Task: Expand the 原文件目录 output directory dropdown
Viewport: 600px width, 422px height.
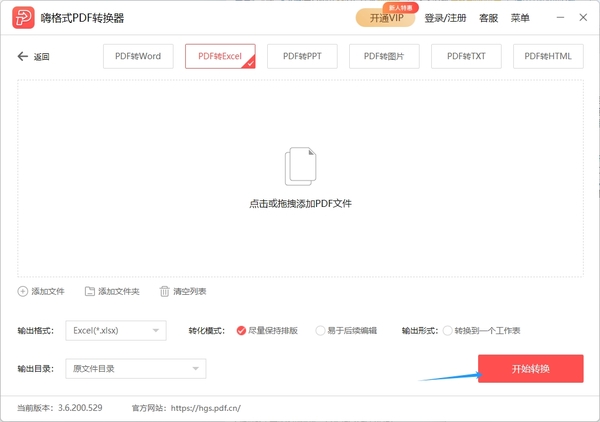Action: click(x=135, y=369)
